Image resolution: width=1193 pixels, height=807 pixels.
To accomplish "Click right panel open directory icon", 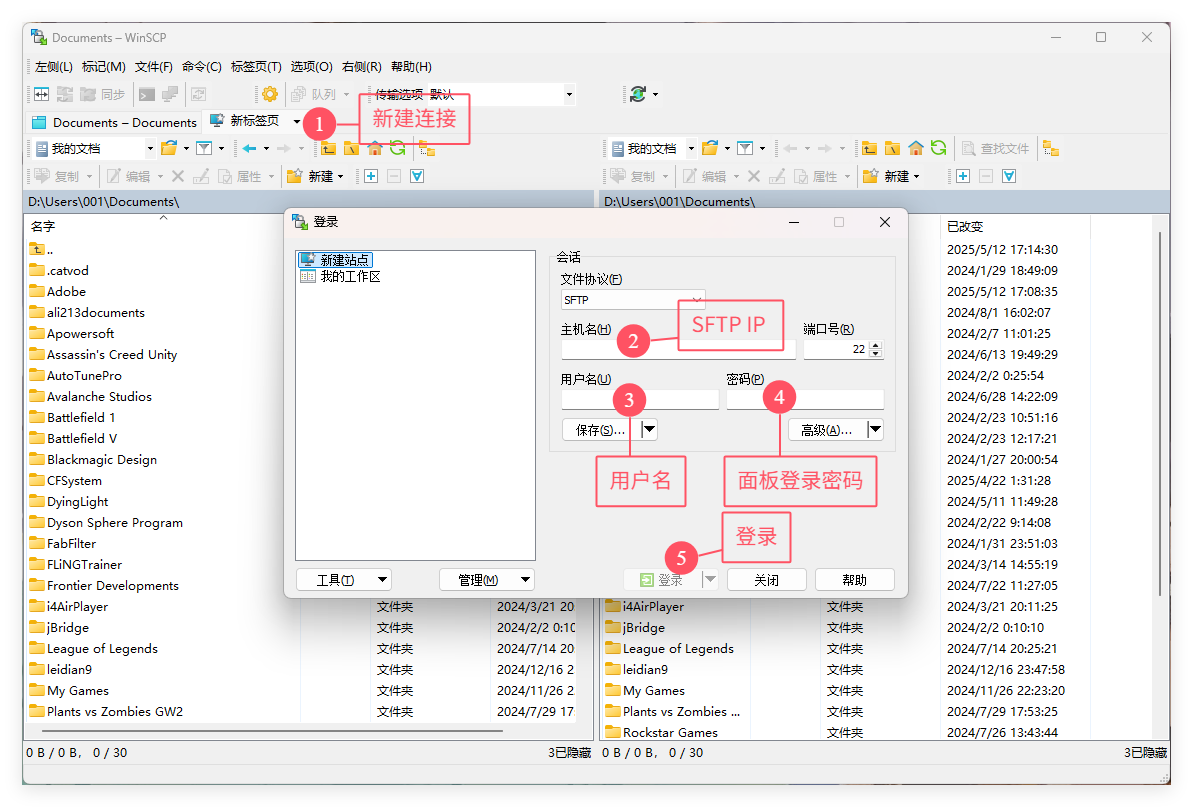I will click(710, 148).
